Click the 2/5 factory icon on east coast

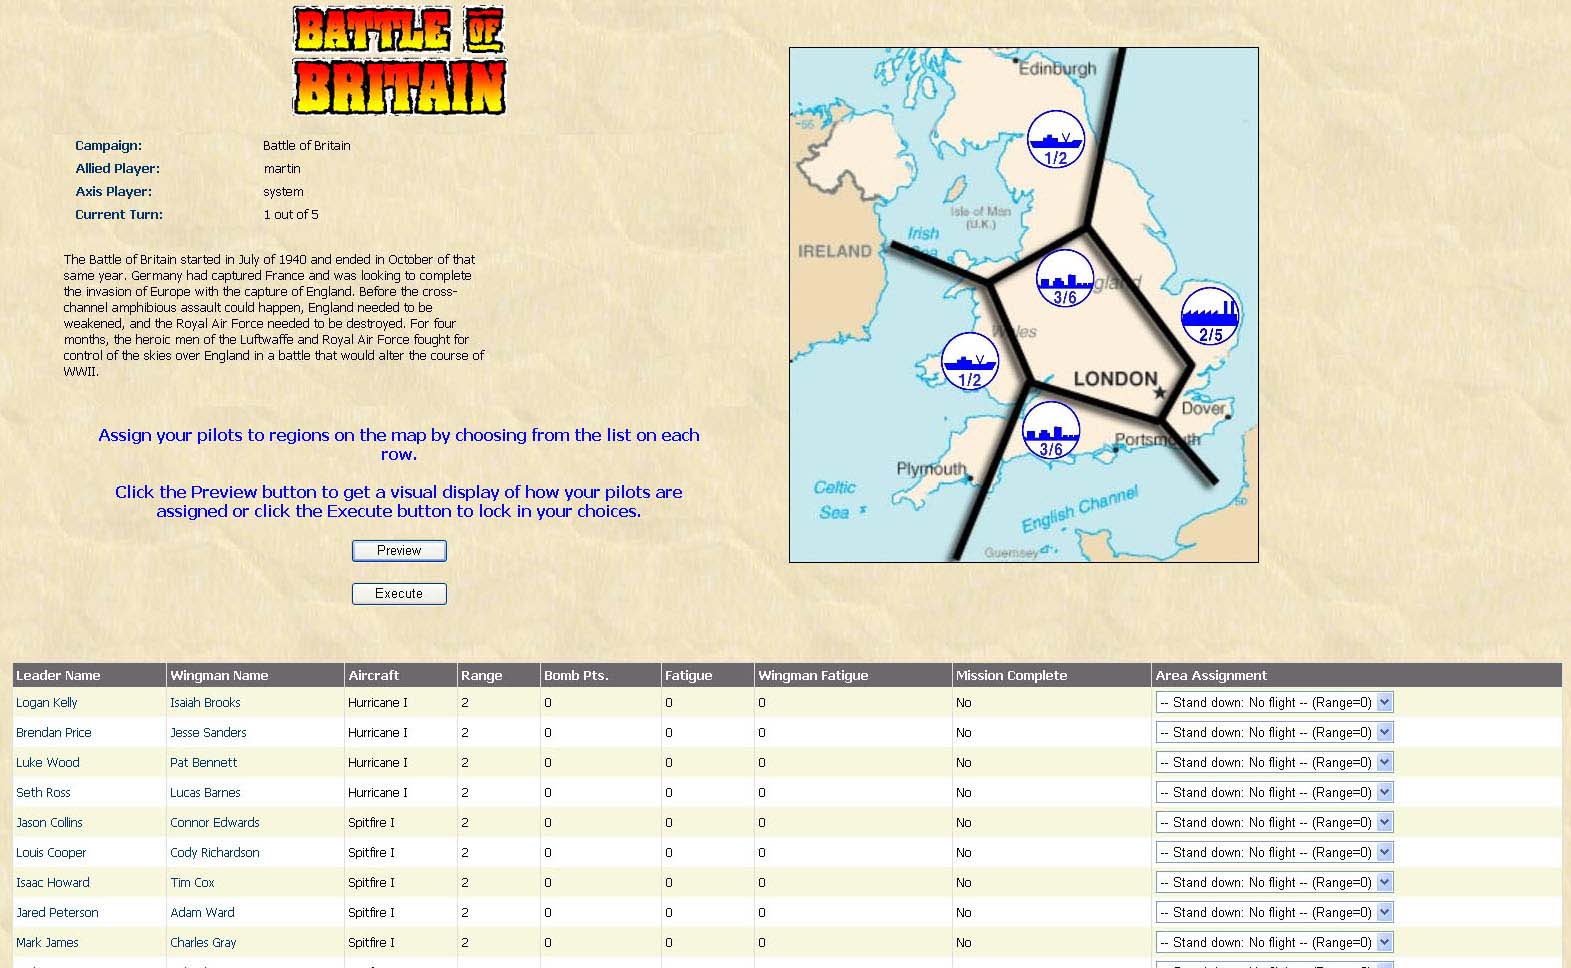[x=1209, y=316]
